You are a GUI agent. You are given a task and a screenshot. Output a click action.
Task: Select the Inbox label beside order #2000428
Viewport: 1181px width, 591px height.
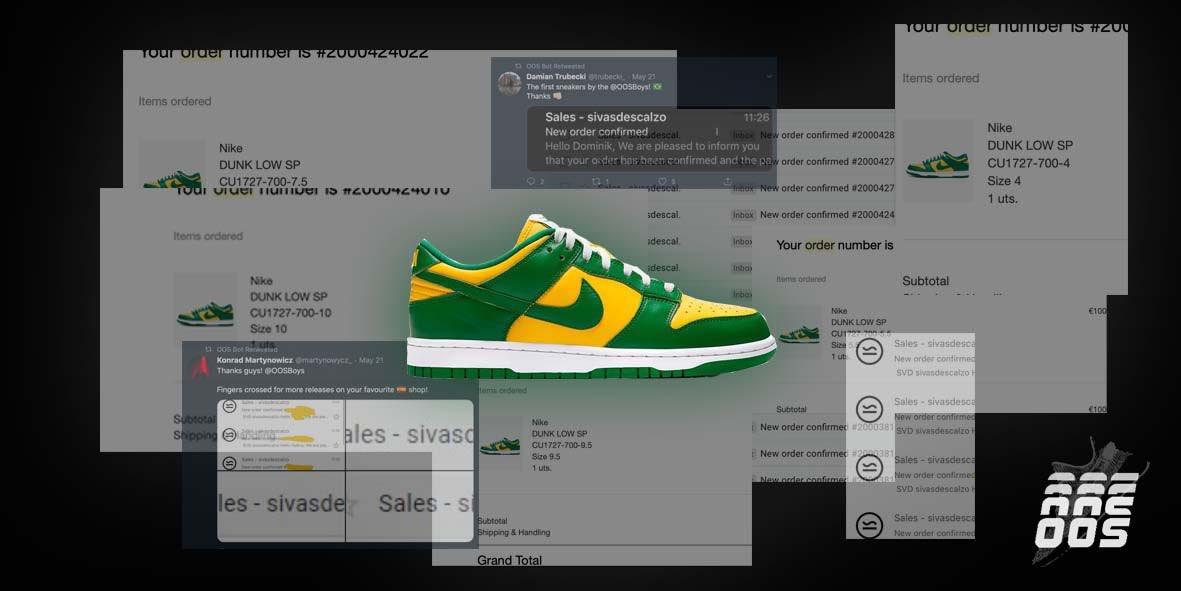[743, 134]
